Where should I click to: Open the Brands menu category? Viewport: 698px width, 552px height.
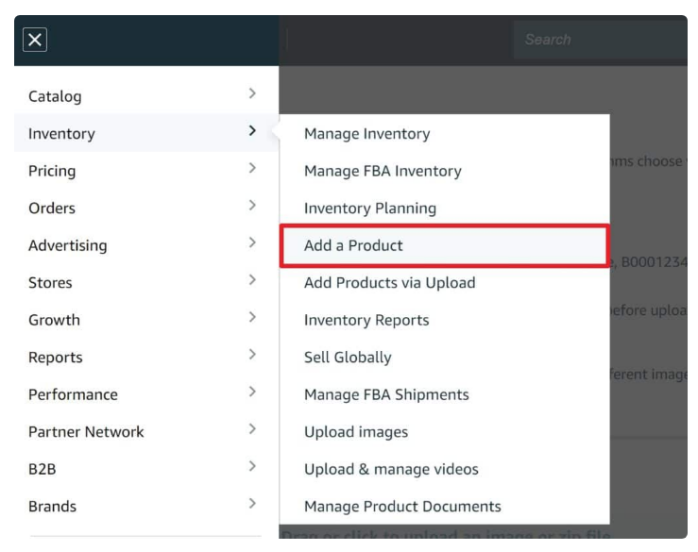pyautogui.click(x=146, y=507)
